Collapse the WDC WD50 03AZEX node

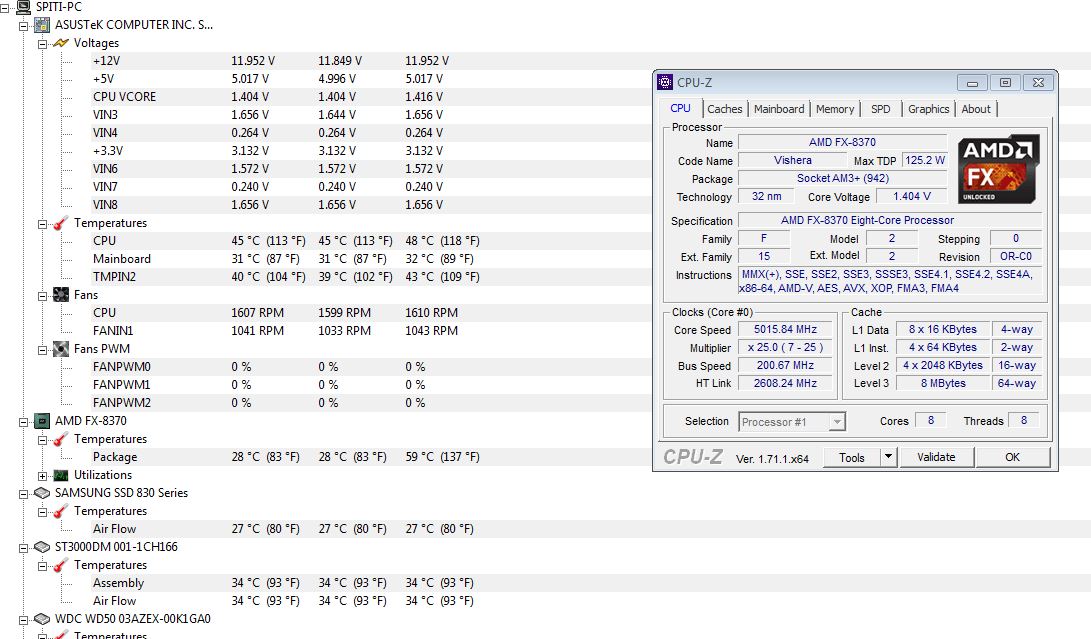tap(23, 620)
